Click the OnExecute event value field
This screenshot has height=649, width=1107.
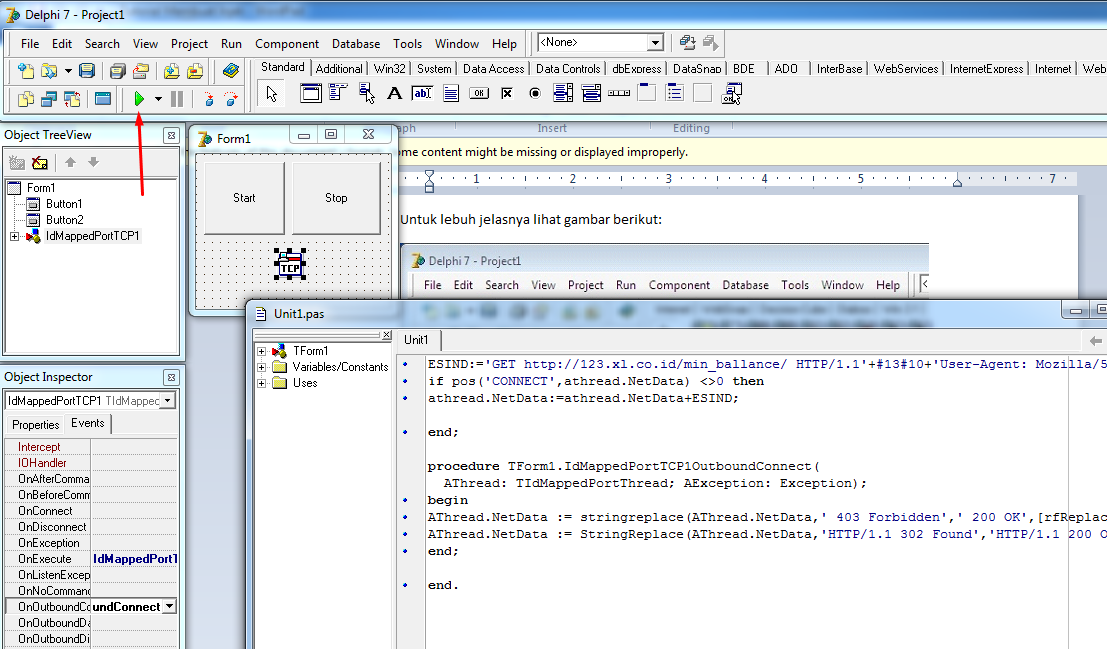point(134,559)
